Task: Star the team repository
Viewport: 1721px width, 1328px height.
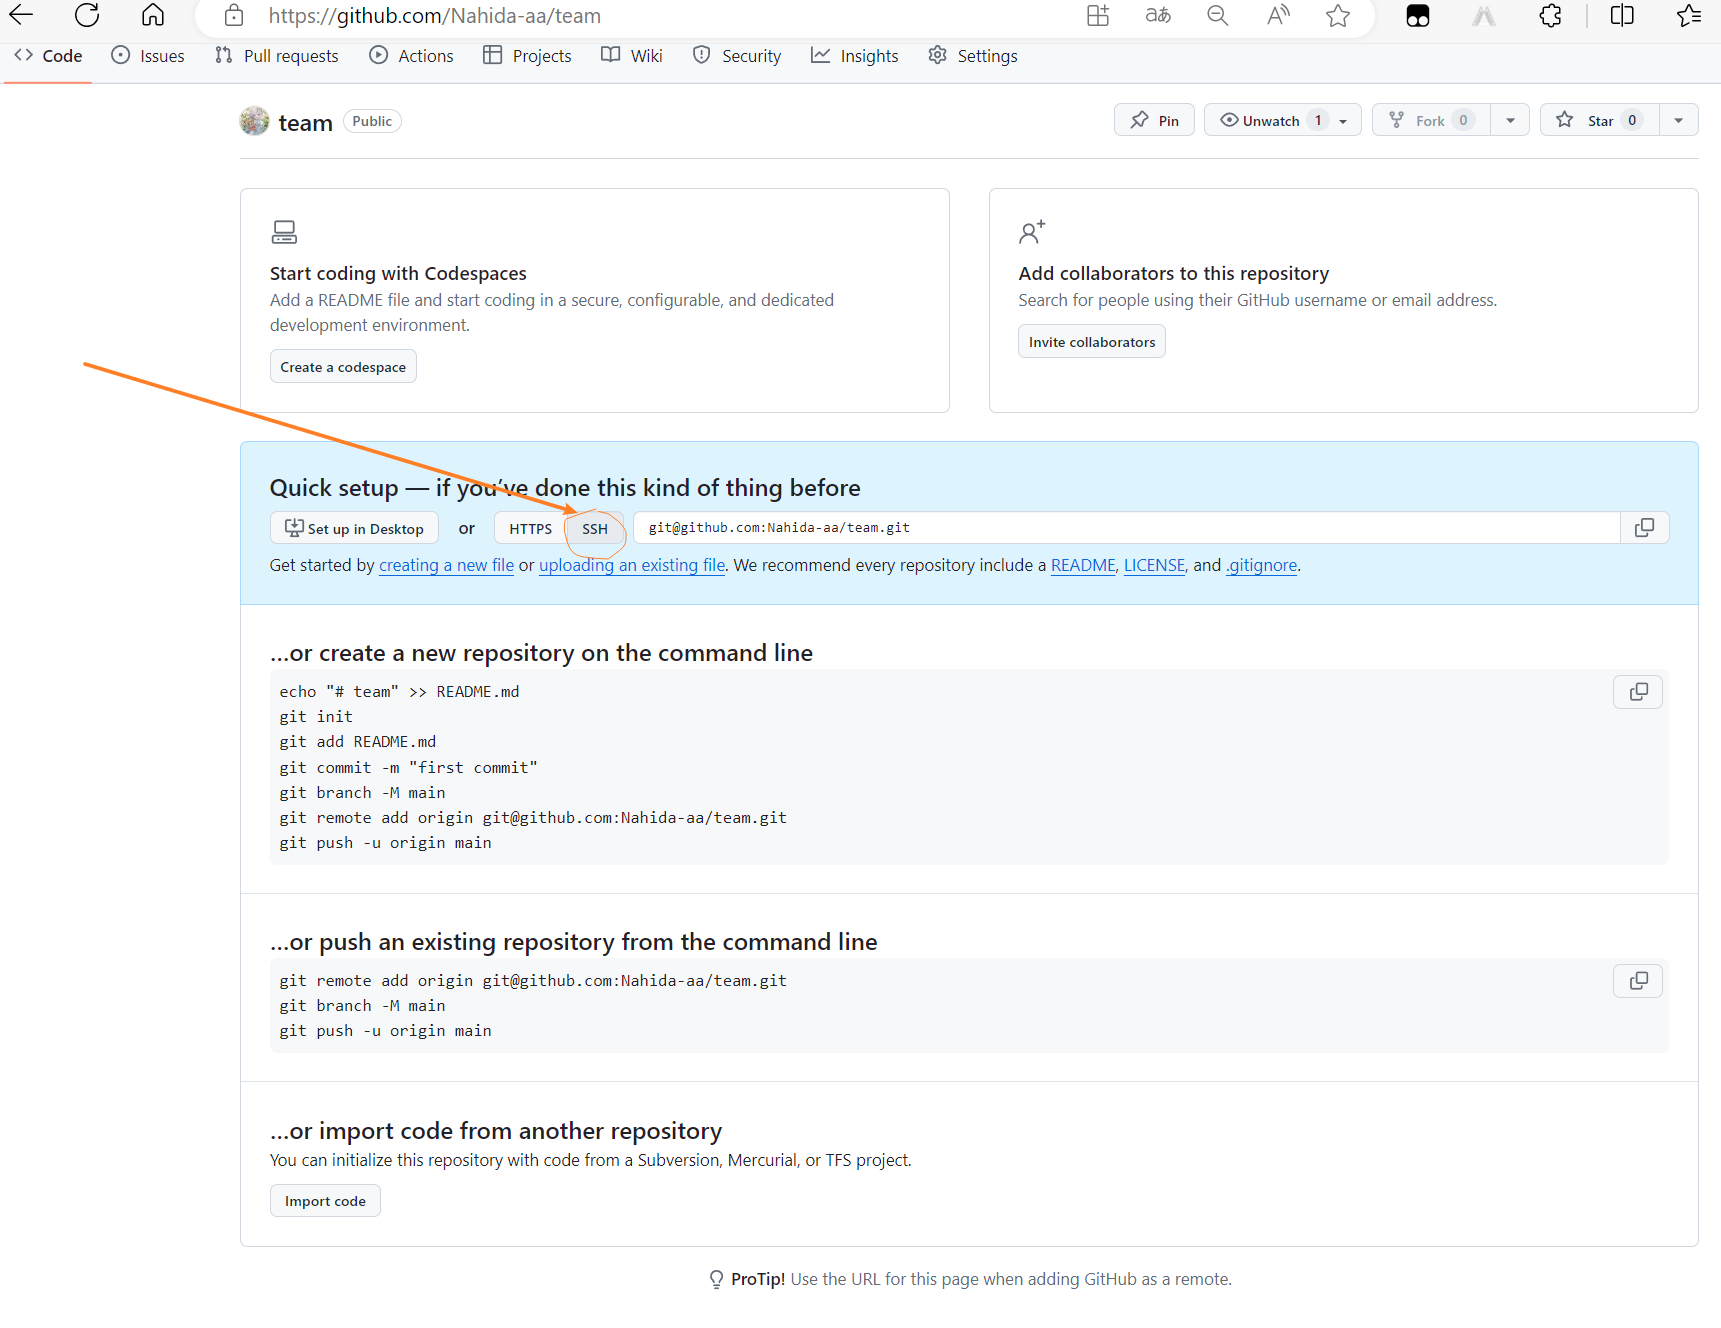Action: click(x=1599, y=120)
